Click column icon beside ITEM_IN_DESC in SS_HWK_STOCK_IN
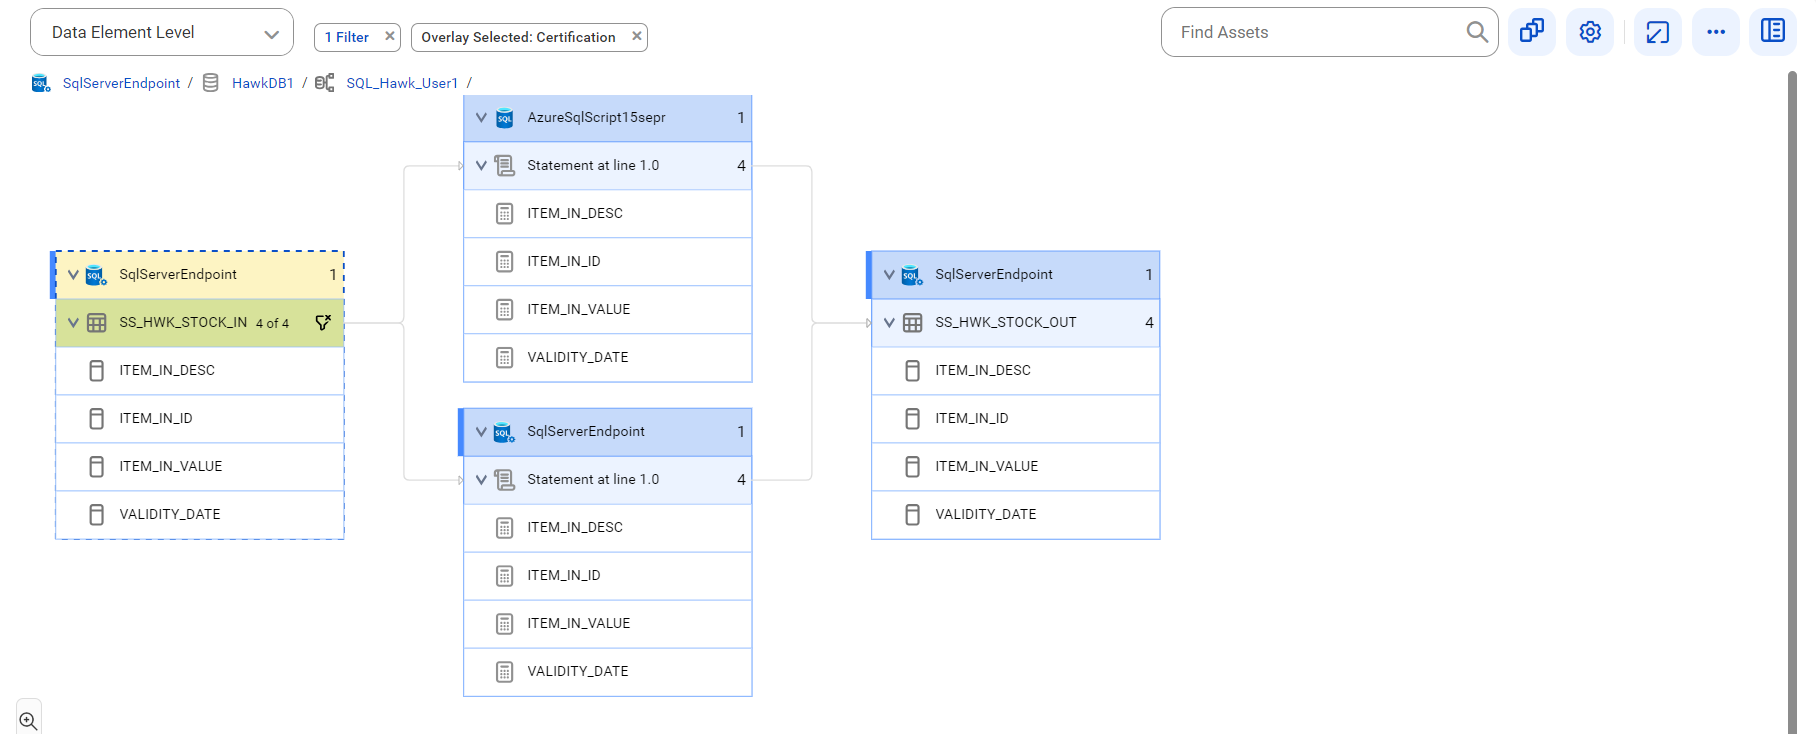Viewport: 1816px width, 734px height. pyautogui.click(x=97, y=371)
